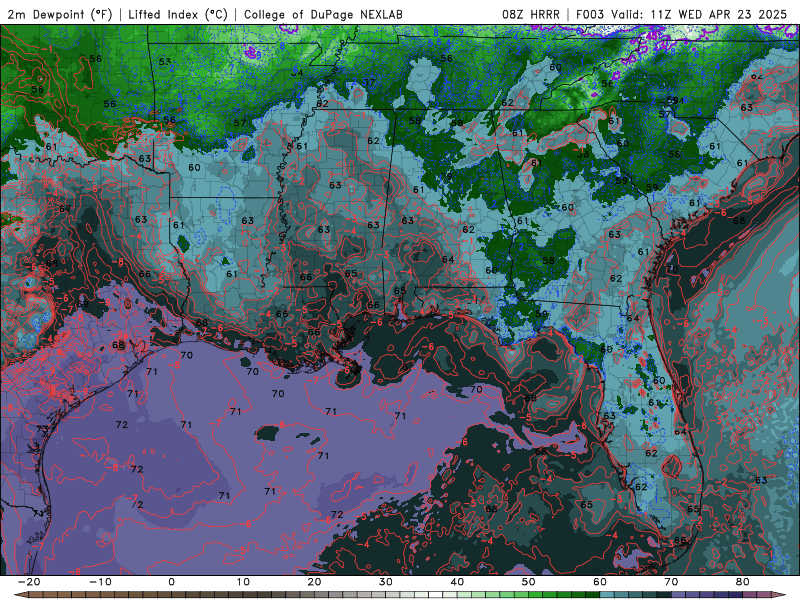Click the "20" color scale label

point(314,582)
